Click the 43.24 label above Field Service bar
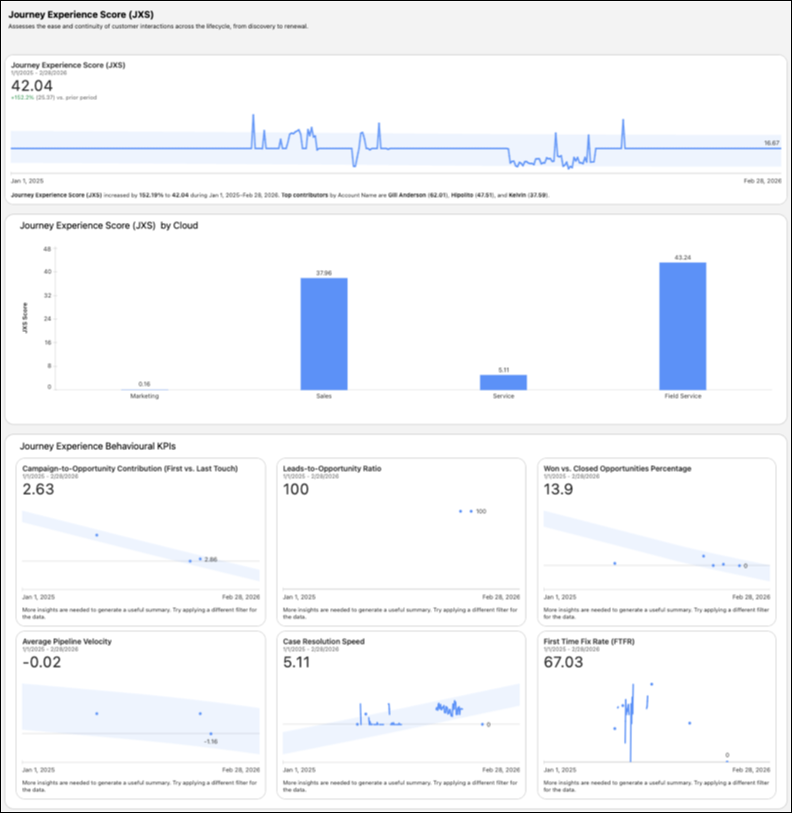This screenshot has width=792, height=813. pos(683,257)
